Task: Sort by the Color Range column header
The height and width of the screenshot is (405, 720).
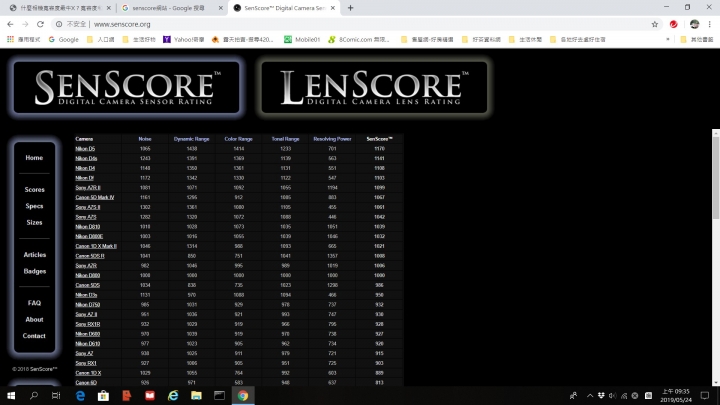Action: [x=238, y=139]
